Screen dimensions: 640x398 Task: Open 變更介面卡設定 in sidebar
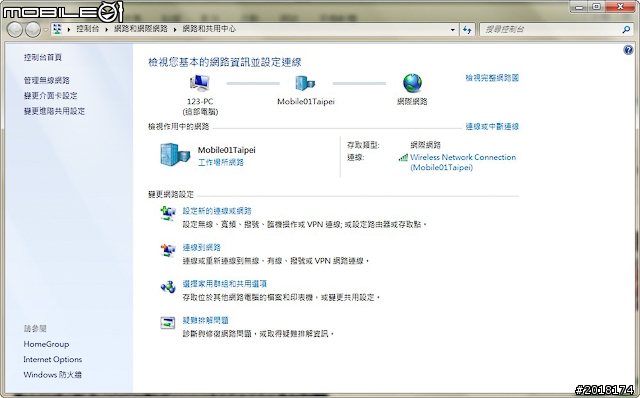51,96
